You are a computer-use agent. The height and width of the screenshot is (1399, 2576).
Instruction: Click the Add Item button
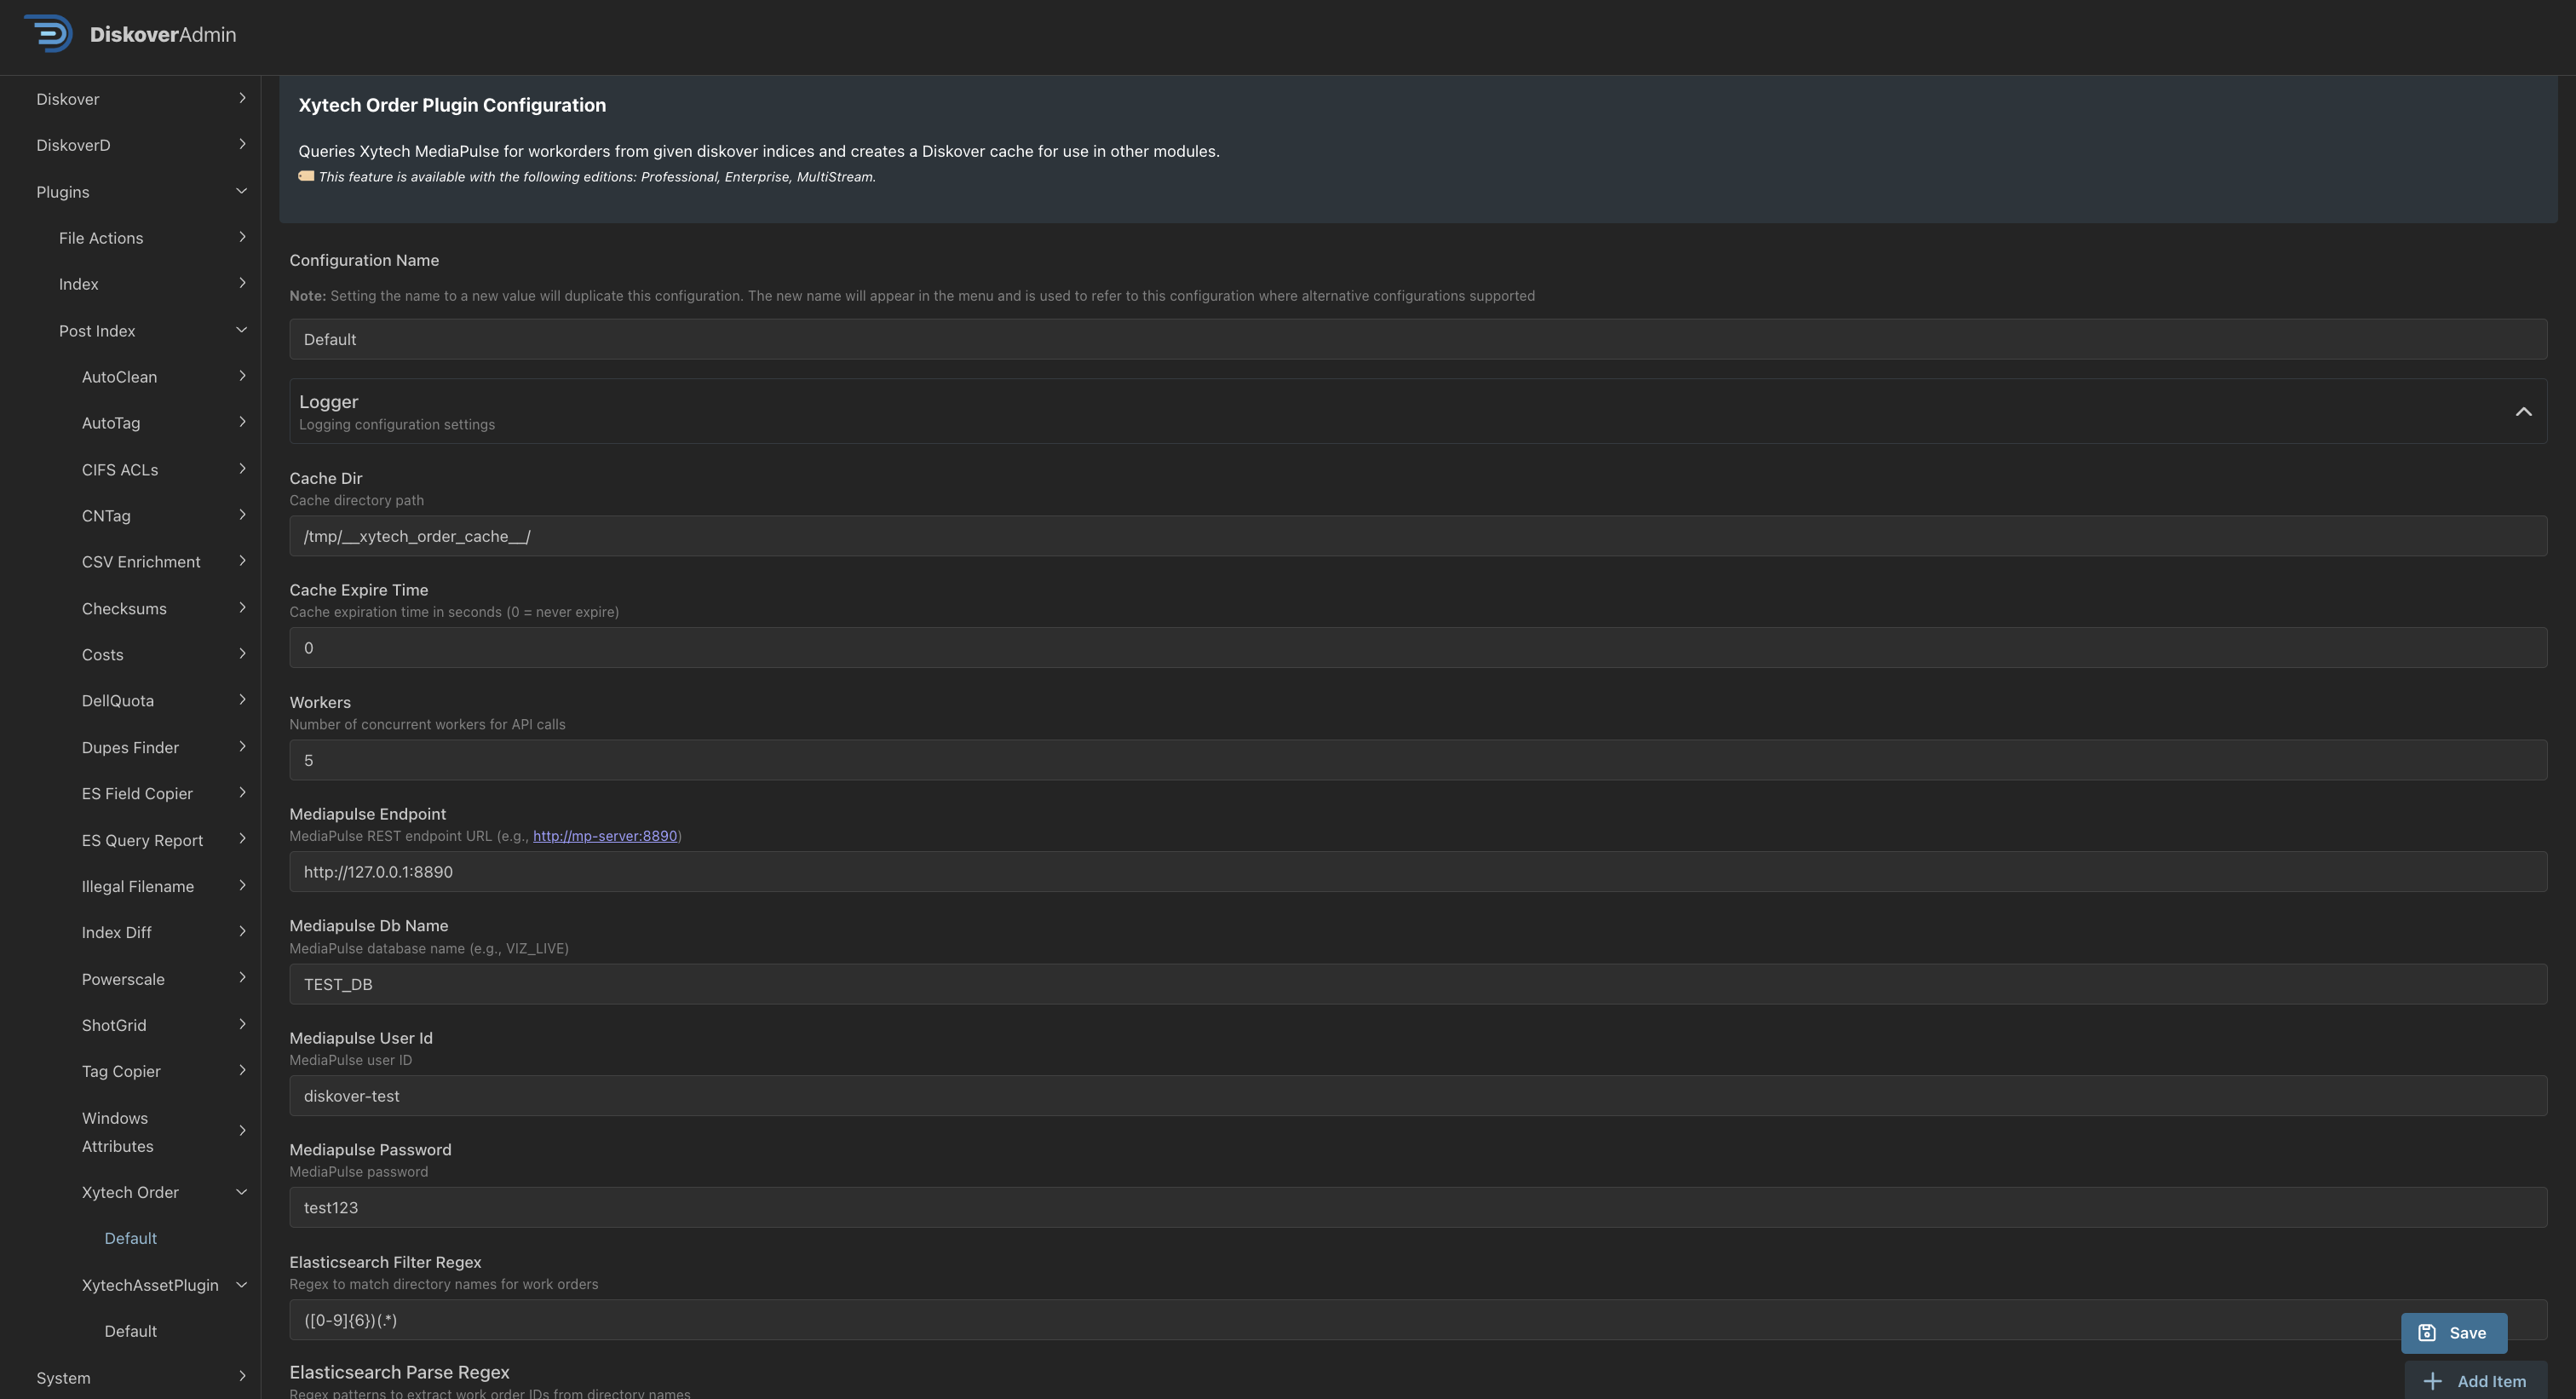pyautogui.click(x=2475, y=1381)
